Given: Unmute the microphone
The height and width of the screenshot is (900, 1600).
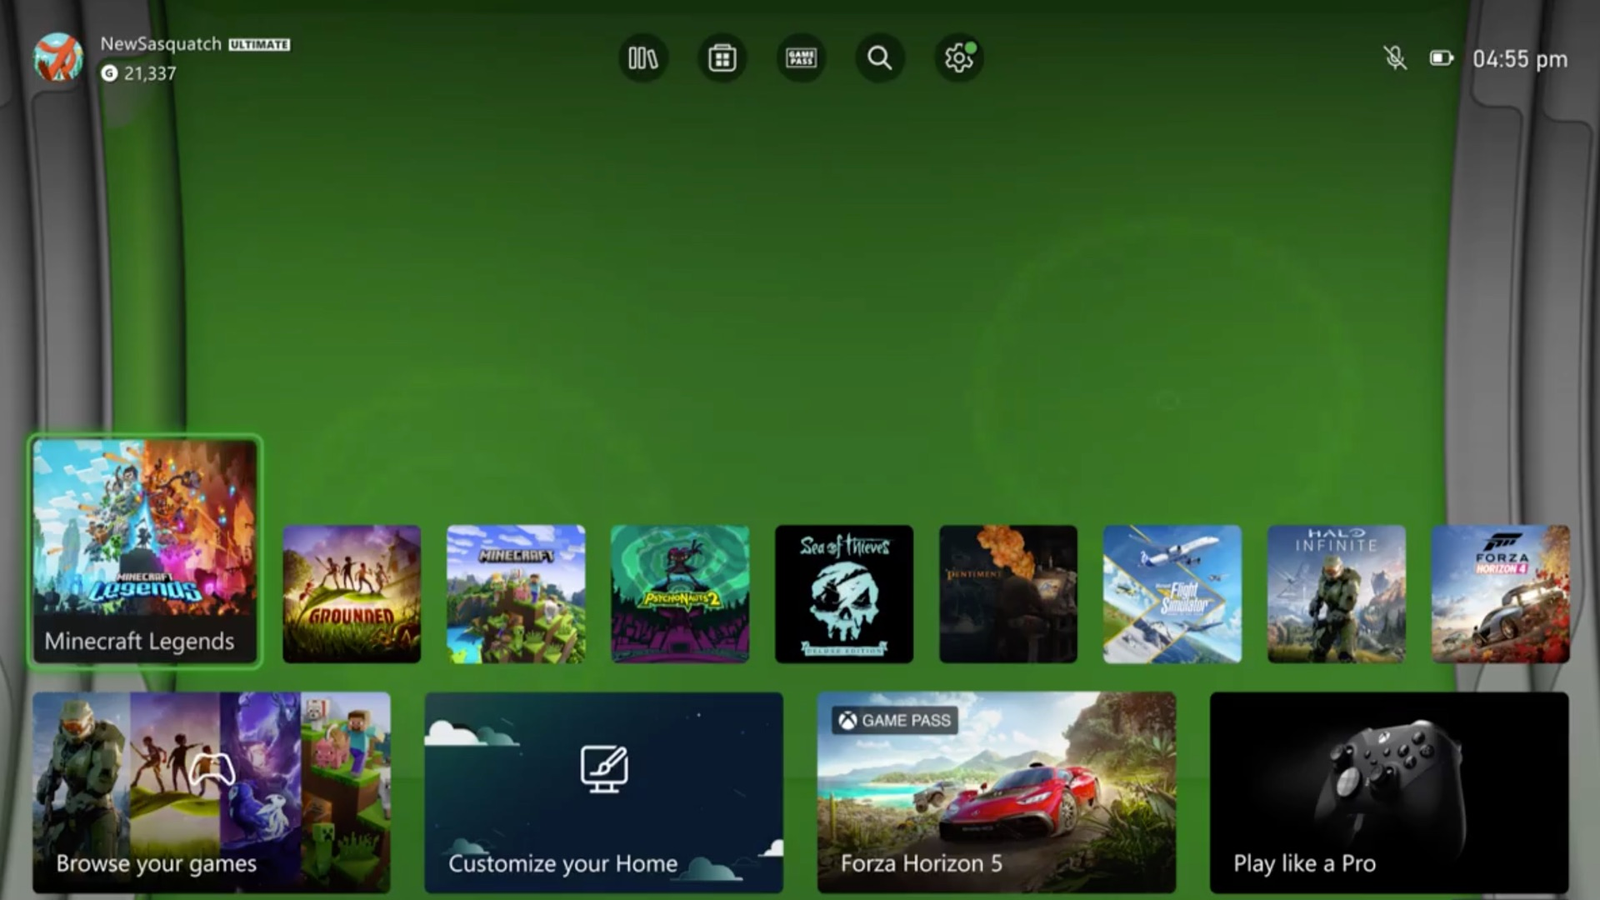Looking at the screenshot, I should click(x=1394, y=58).
